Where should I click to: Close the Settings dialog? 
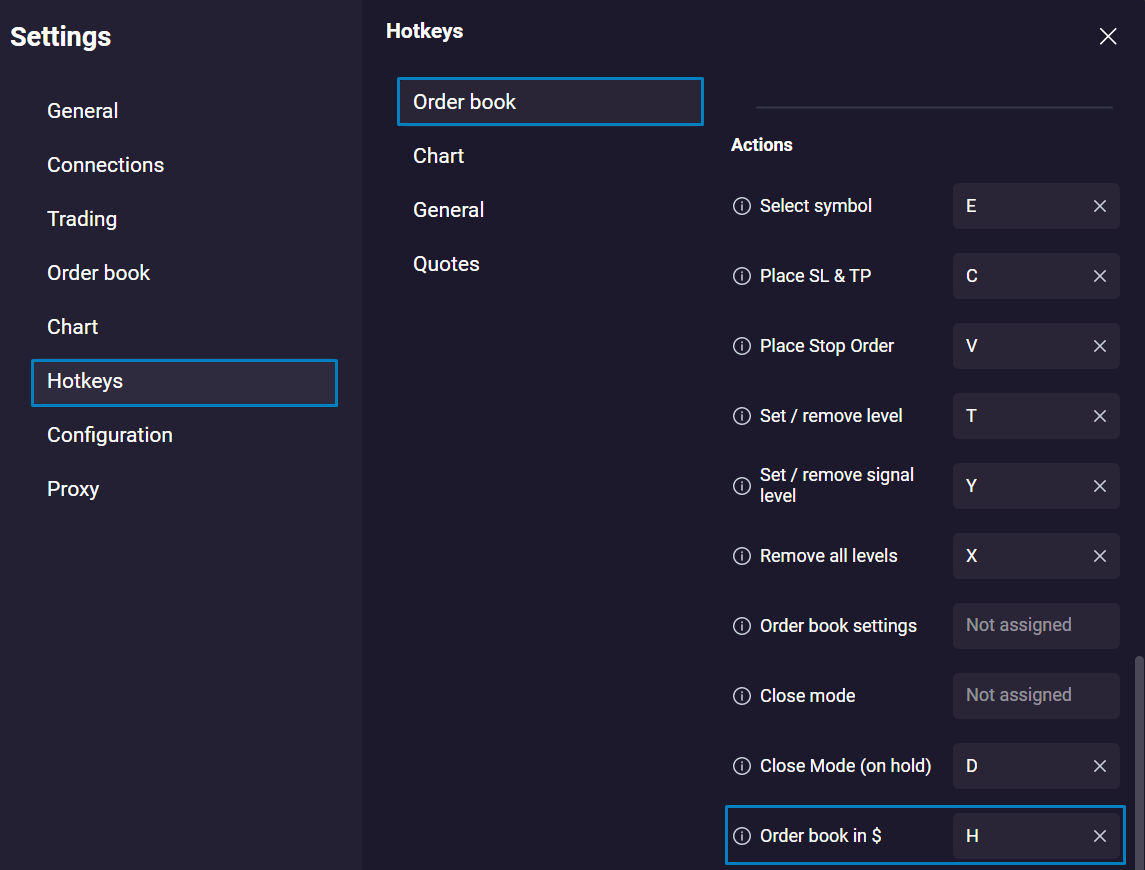[x=1108, y=37]
